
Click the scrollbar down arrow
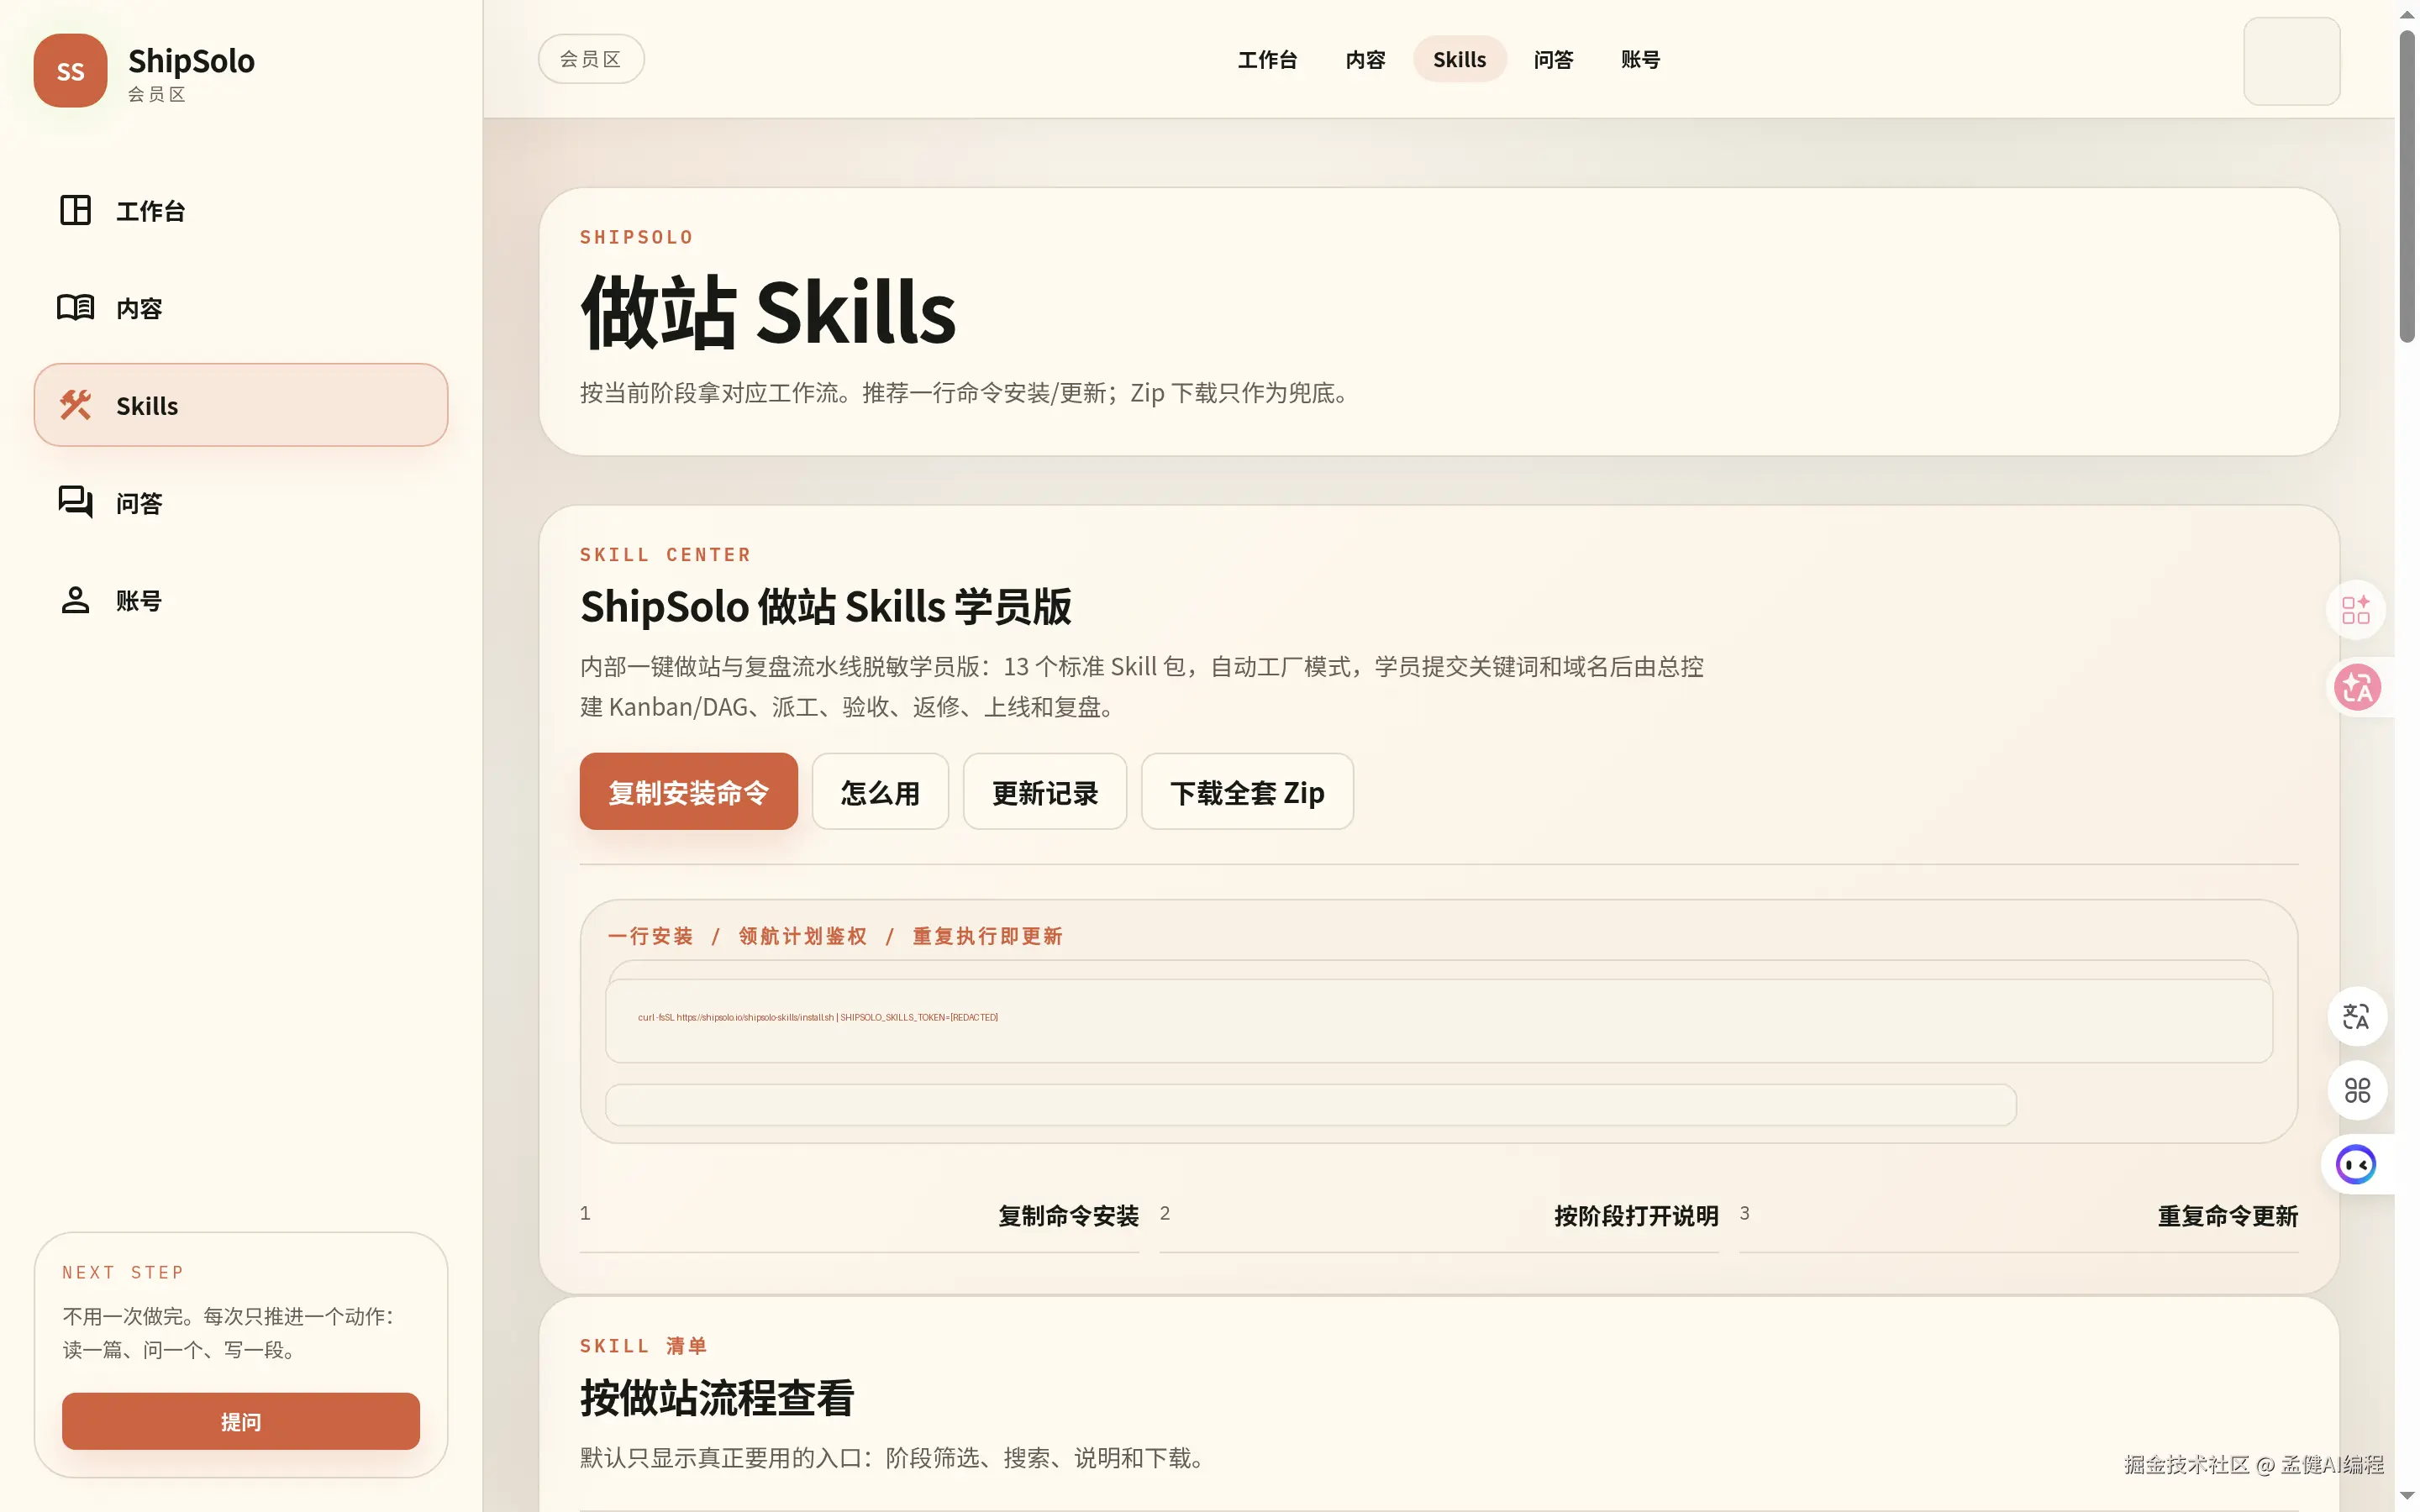[2407, 1496]
